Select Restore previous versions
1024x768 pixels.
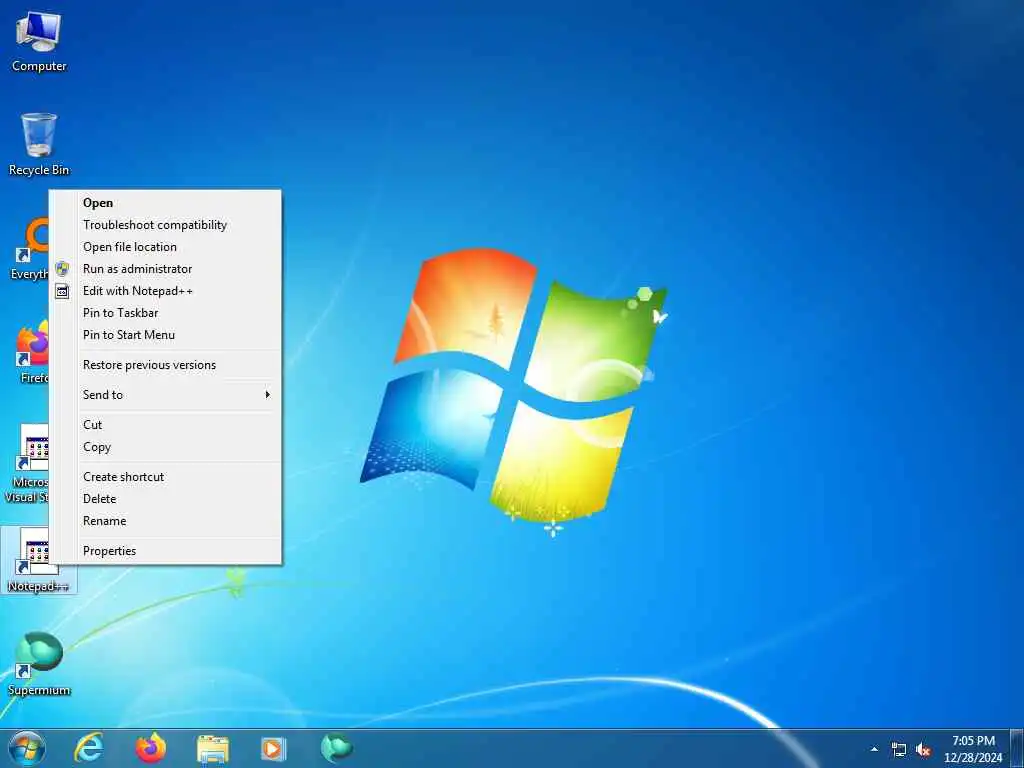(166, 365)
